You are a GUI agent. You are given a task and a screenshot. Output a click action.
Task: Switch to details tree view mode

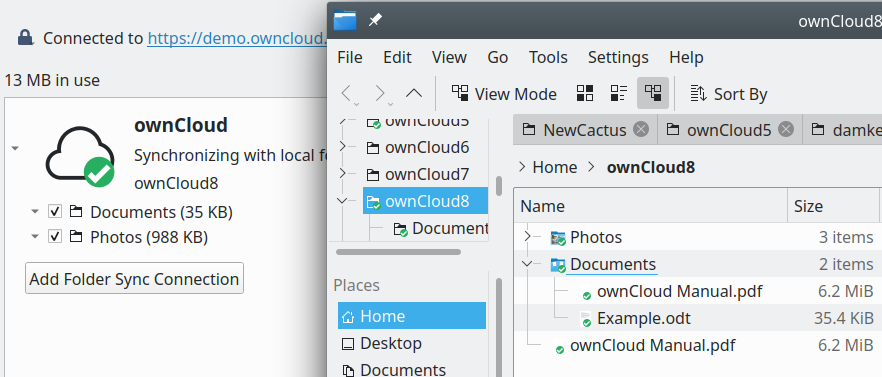point(653,93)
